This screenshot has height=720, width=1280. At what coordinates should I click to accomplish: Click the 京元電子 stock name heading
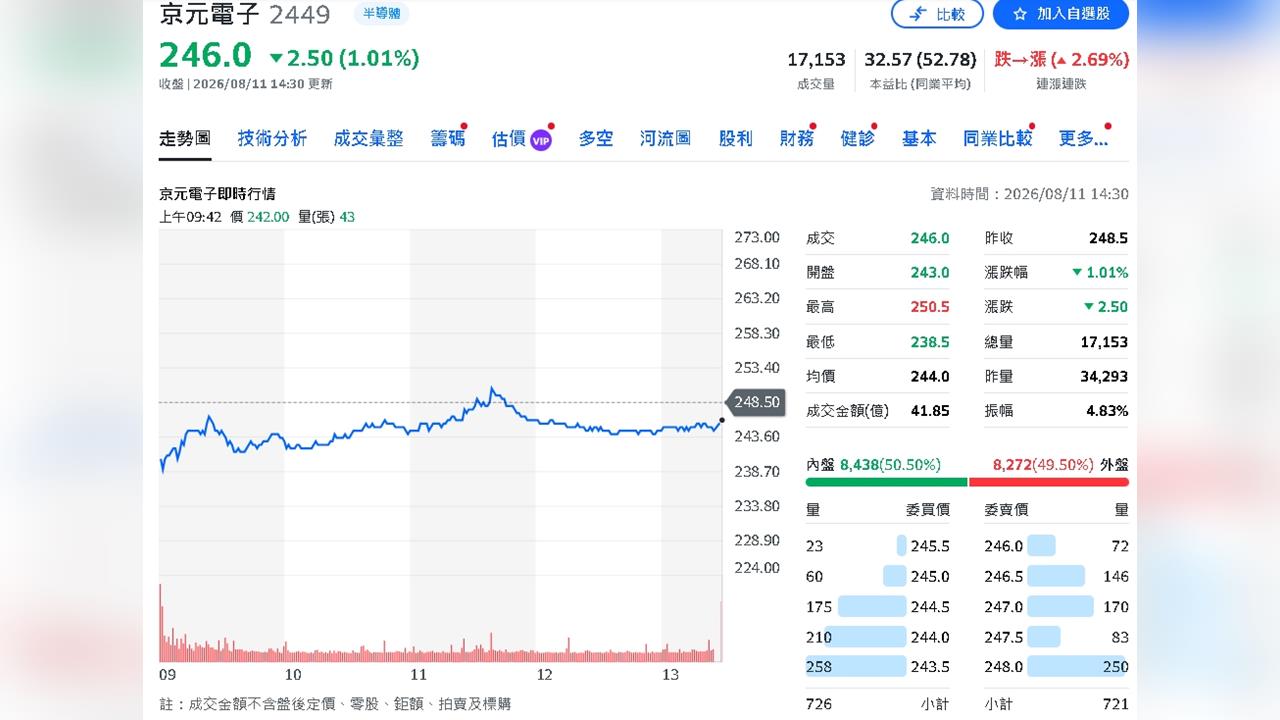pos(210,14)
